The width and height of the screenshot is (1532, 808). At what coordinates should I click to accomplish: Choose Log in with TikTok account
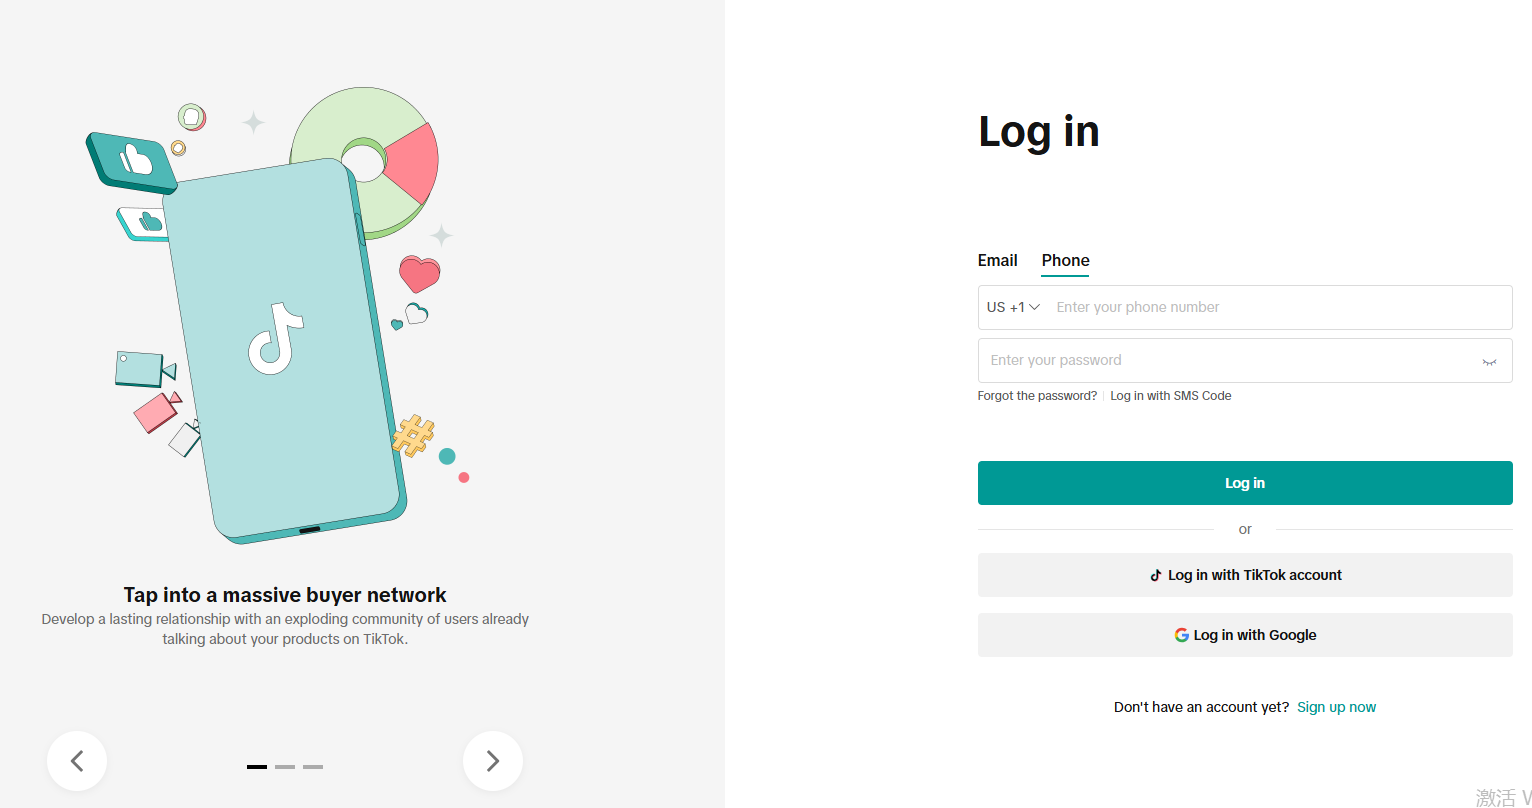(x=1245, y=575)
